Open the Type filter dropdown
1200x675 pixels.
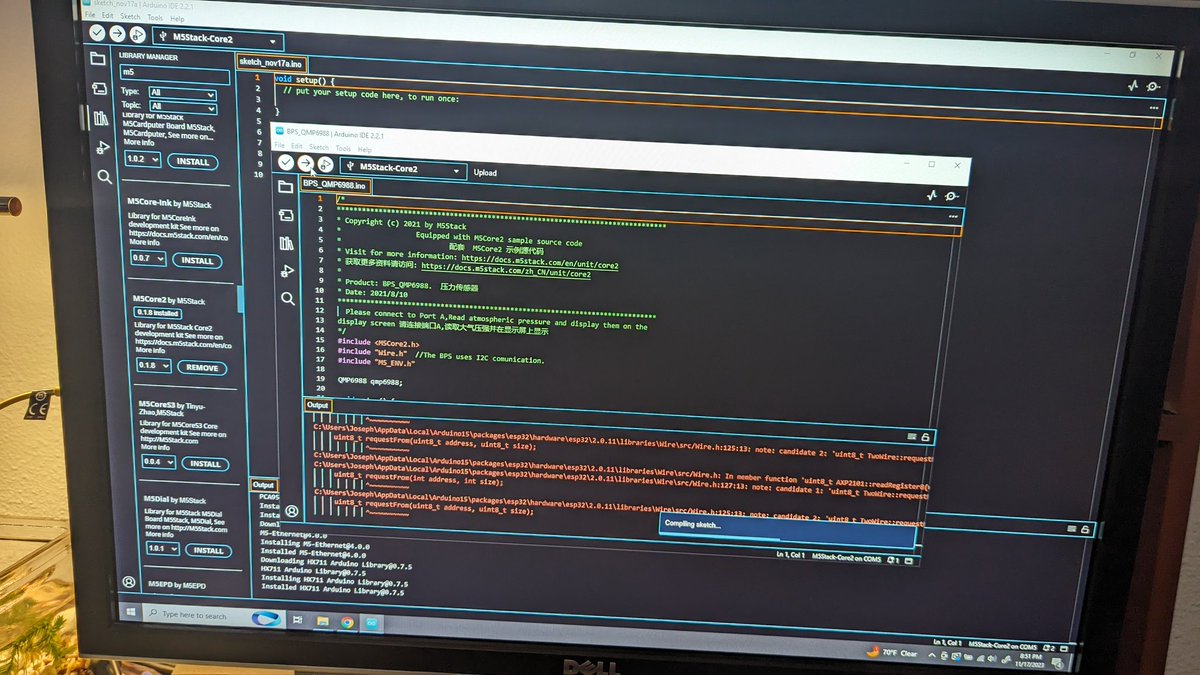(x=183, y=93)
